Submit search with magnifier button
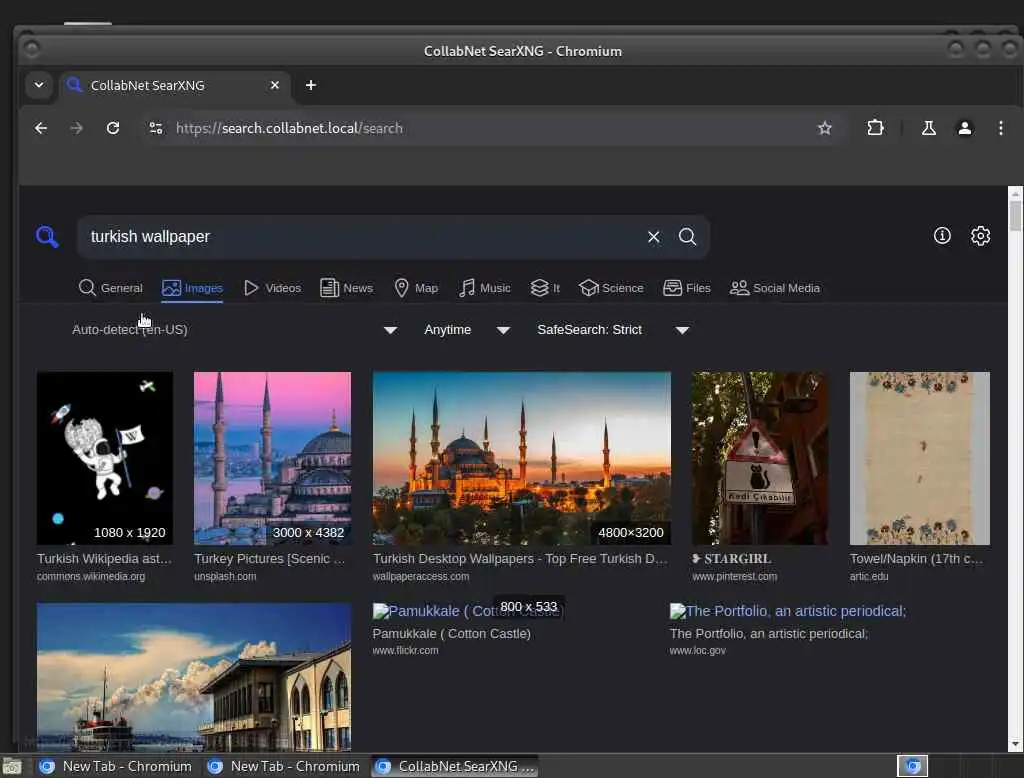The height and width of the screenshot is (778, 1024). [688, 237]
